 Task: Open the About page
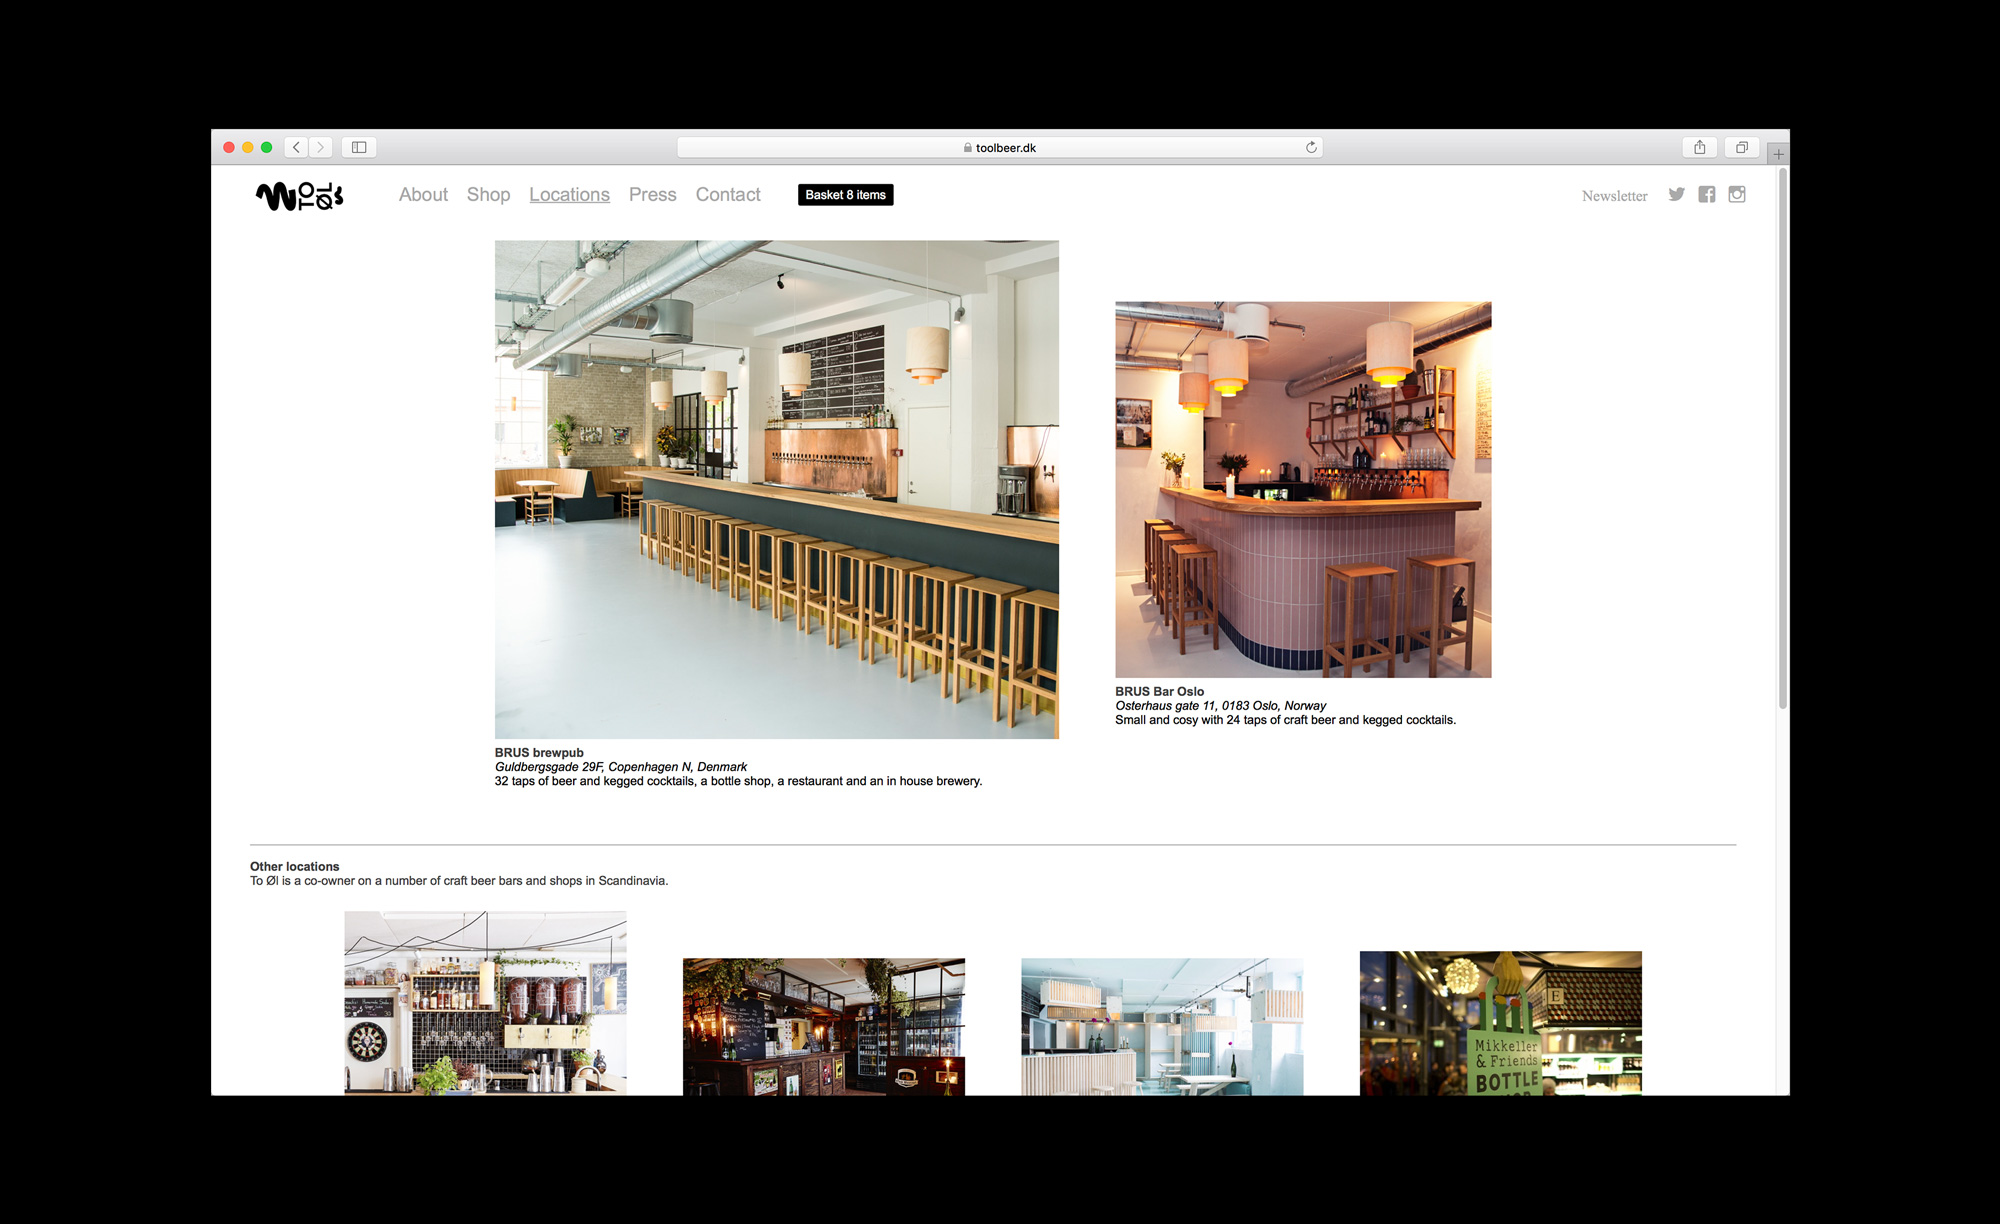point(423,195)
